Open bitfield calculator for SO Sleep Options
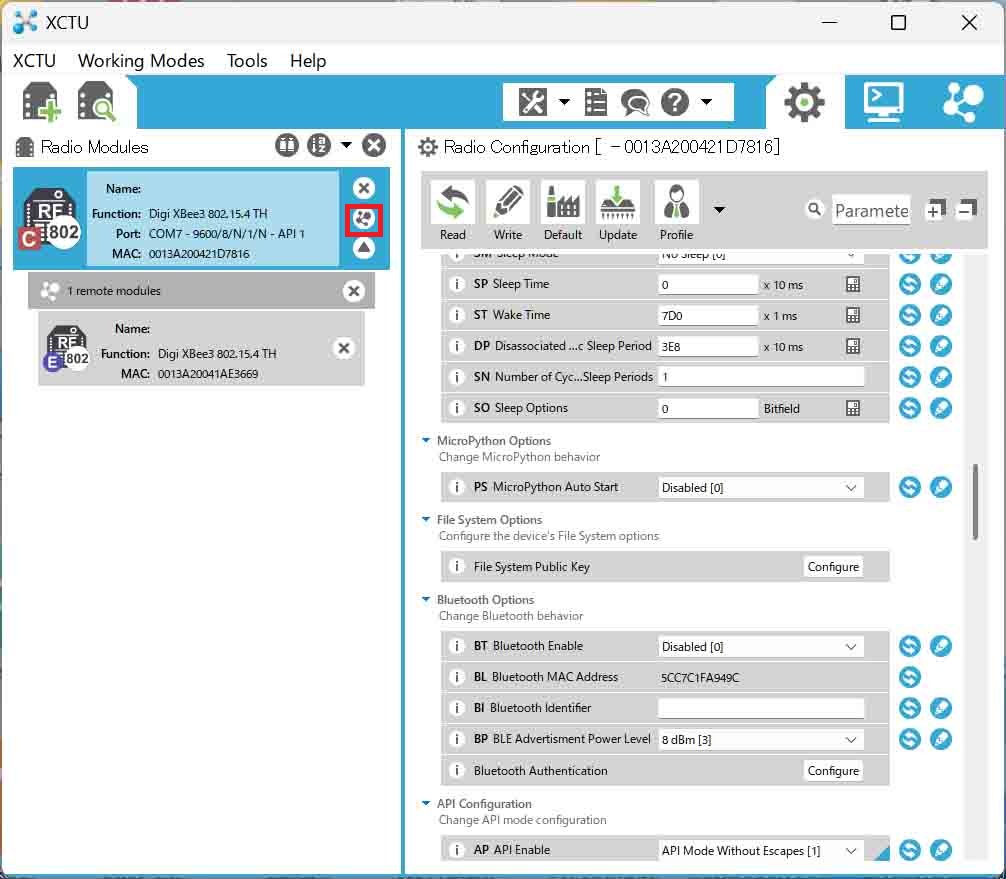Image resolution: width=1006 pixels, height=879 pixels. pos(853,408)
